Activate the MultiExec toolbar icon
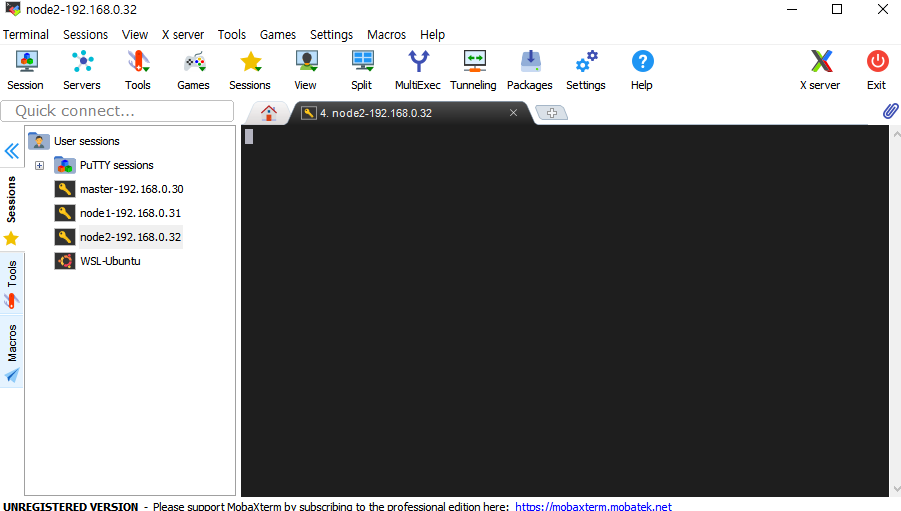901x511 pixels. pos(419,62)
